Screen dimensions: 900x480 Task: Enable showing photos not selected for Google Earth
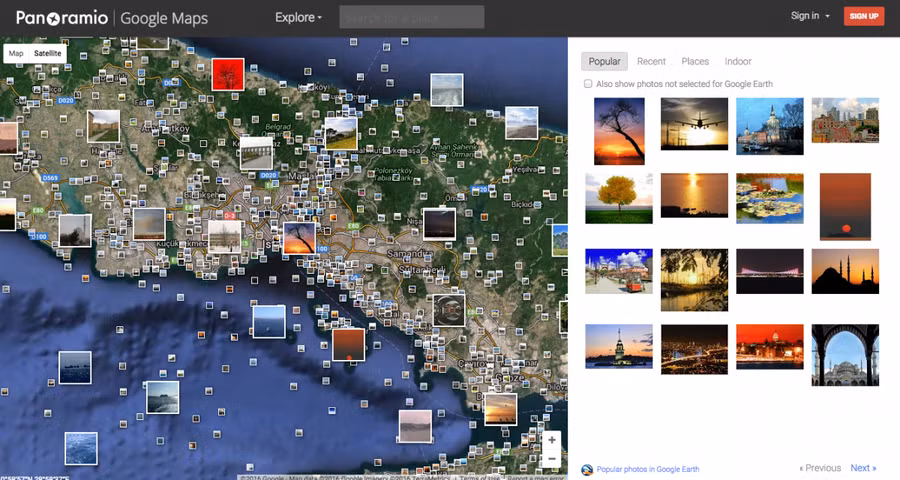(x=588, y=84)
